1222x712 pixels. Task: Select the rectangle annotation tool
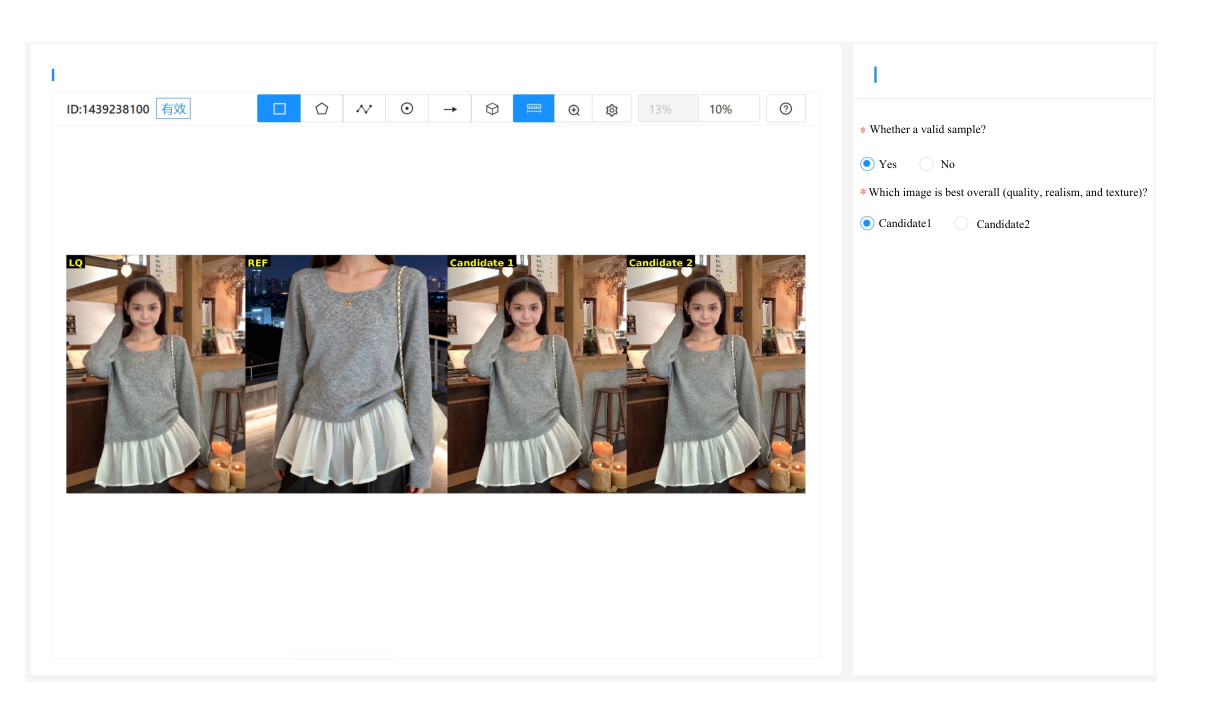pos(279,109)
